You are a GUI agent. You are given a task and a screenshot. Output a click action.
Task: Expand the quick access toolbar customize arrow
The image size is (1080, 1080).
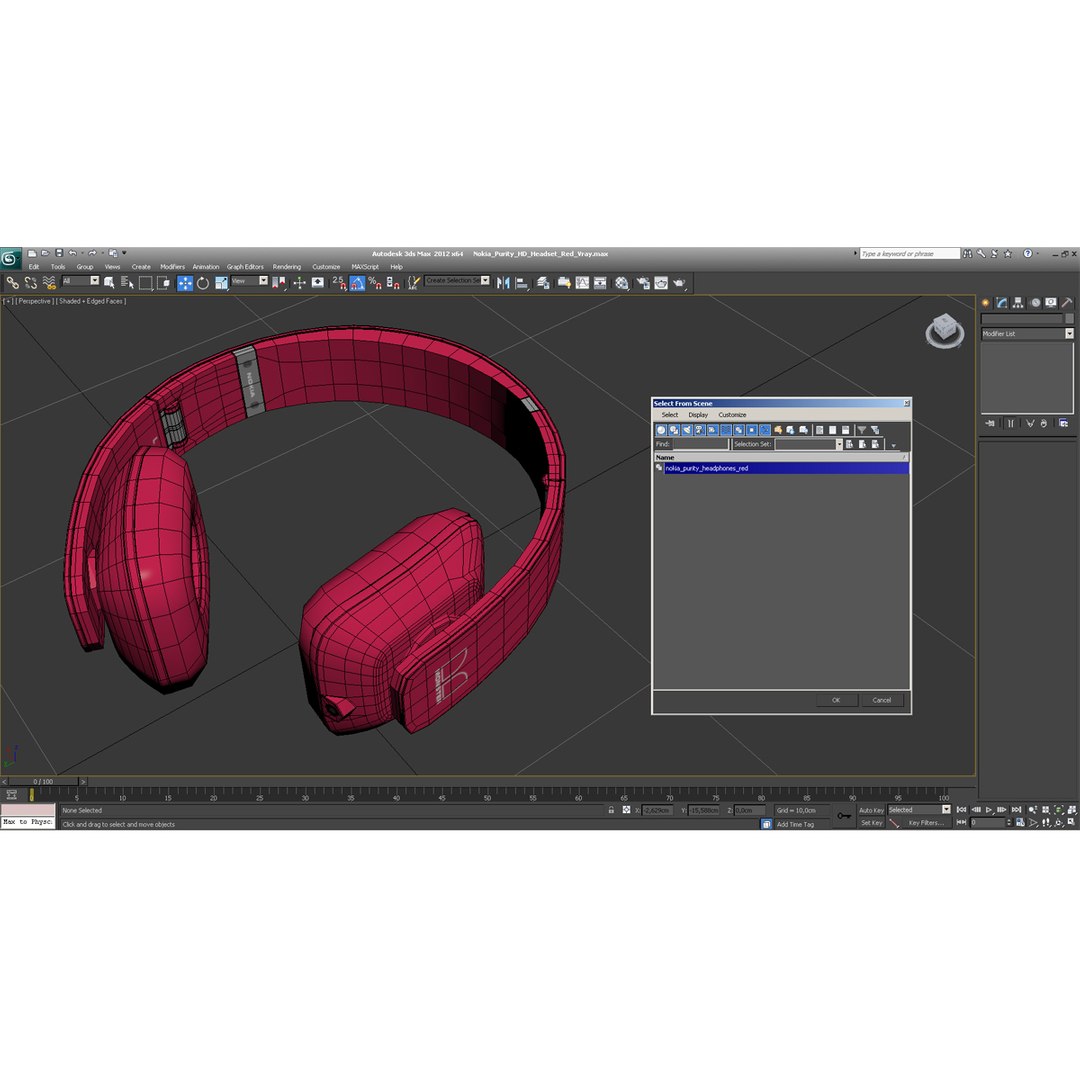pyautogui.click(x=124, y=253)
